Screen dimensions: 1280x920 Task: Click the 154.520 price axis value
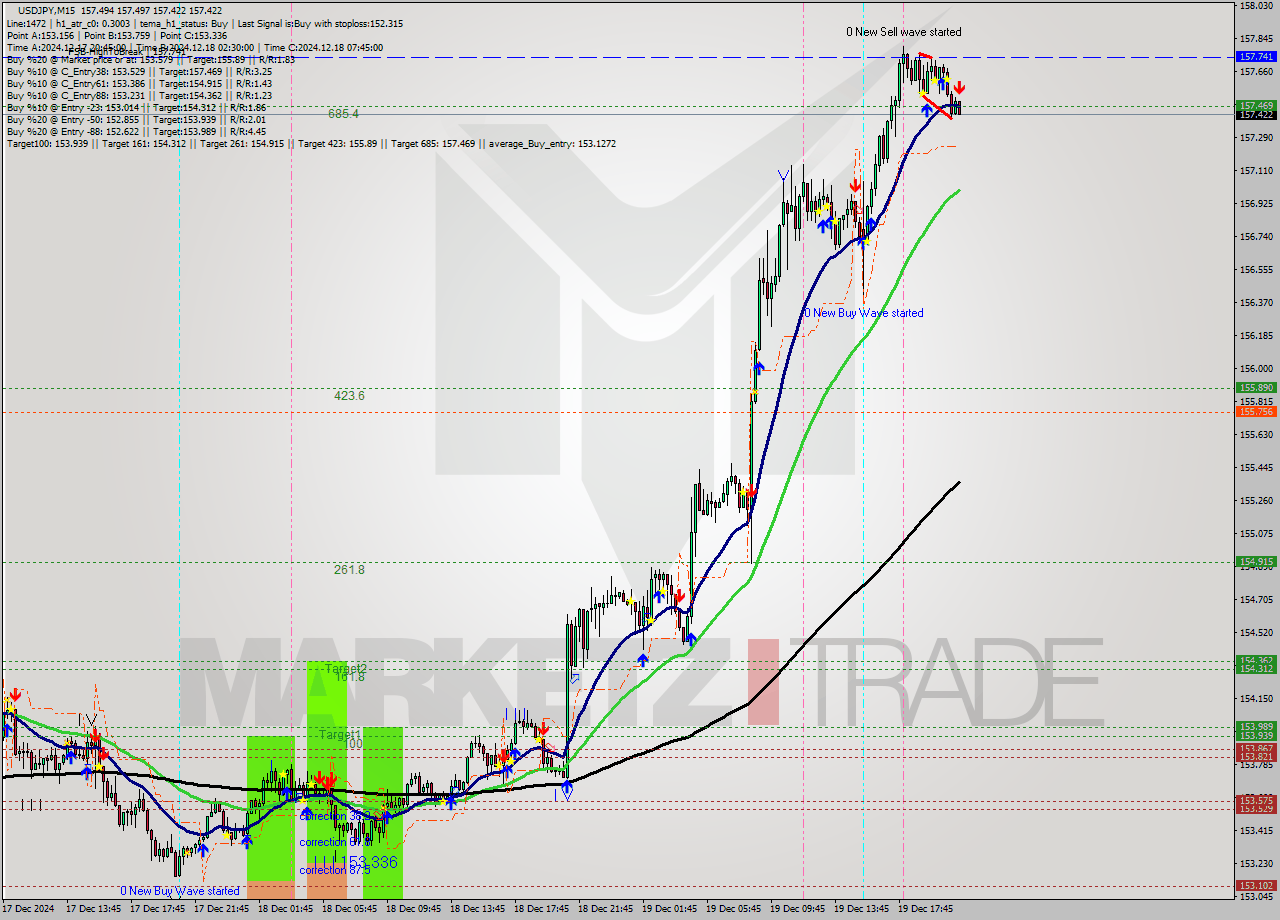1255,633
